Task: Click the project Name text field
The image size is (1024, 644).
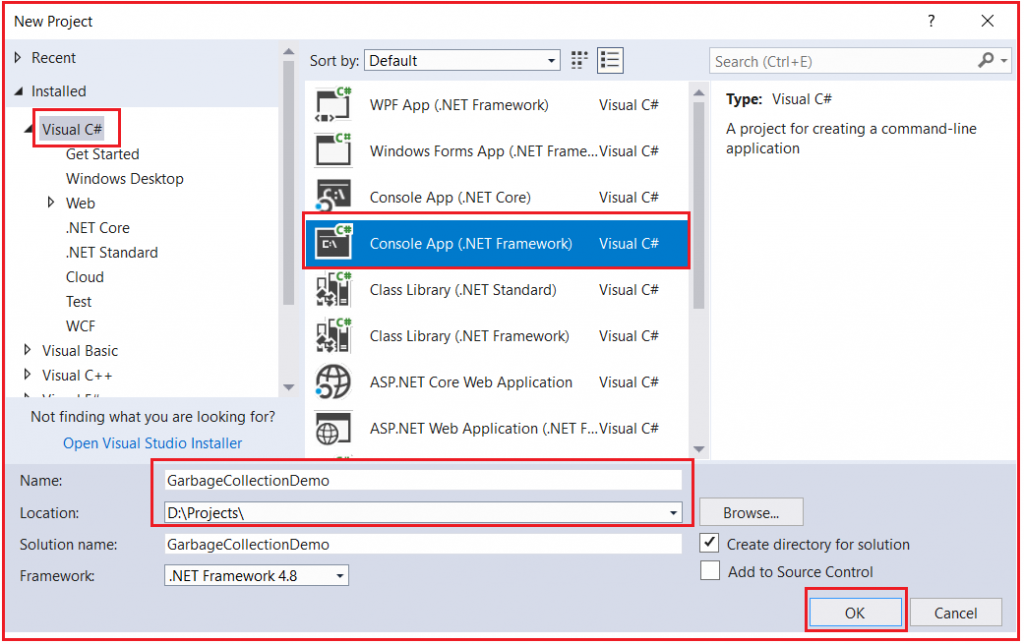Action: [x=422, y=480]
